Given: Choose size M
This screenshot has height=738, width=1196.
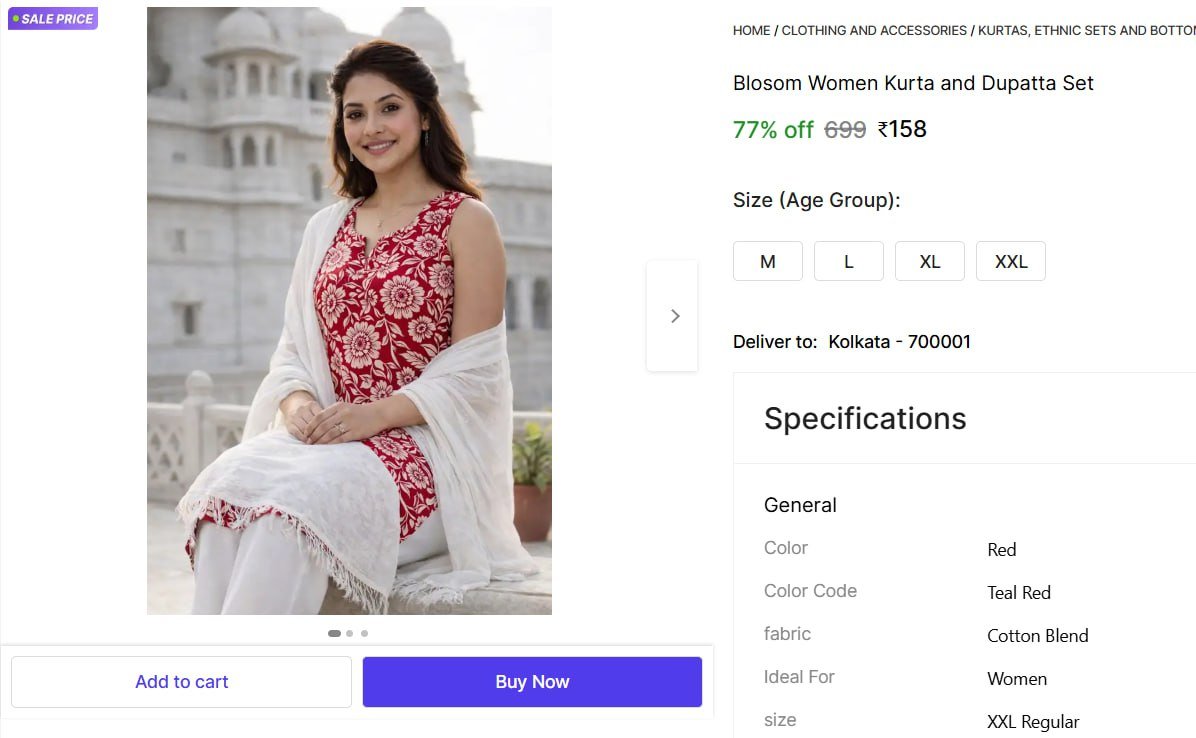Looking at the screenshot, I should [767, 261].
